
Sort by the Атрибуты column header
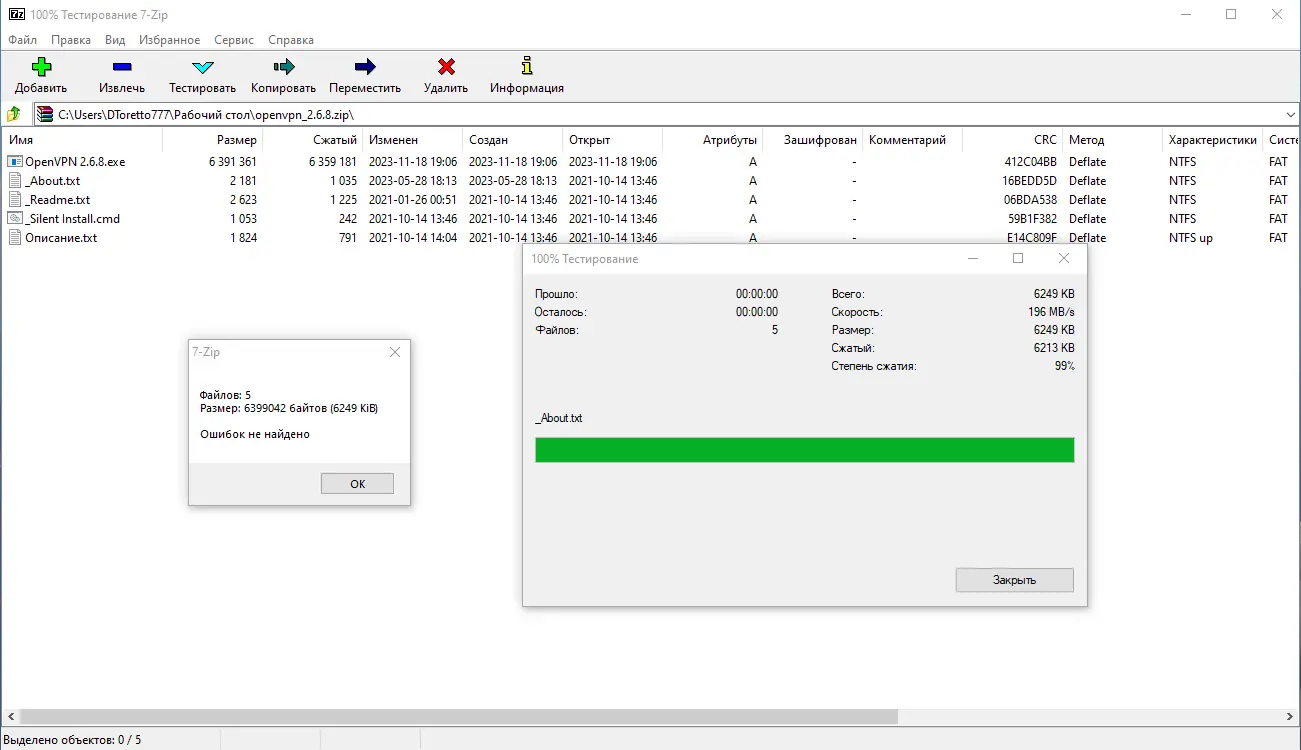(712, 140)
